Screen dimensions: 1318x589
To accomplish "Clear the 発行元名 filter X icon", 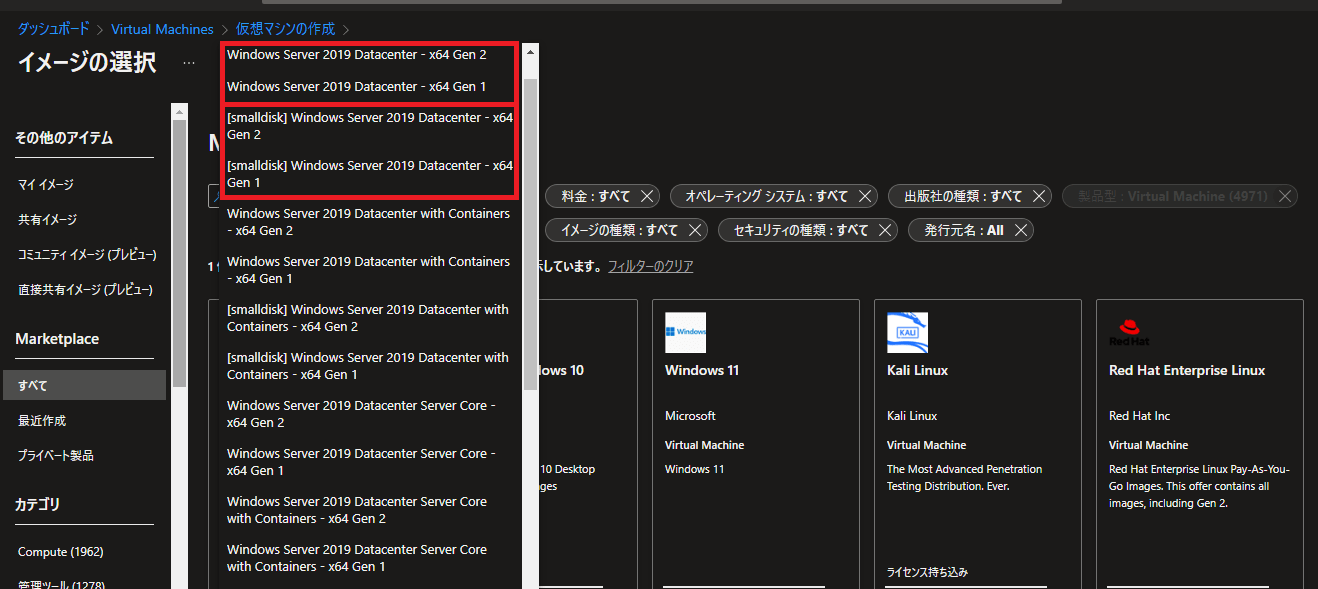I will point(1021,230).
